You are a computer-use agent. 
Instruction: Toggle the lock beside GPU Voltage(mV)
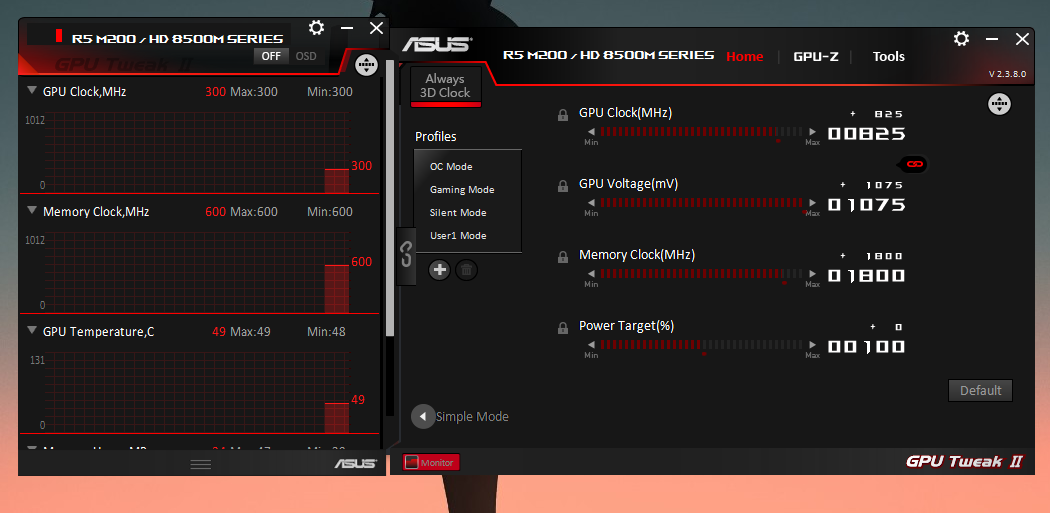click(x=563, y=186)
